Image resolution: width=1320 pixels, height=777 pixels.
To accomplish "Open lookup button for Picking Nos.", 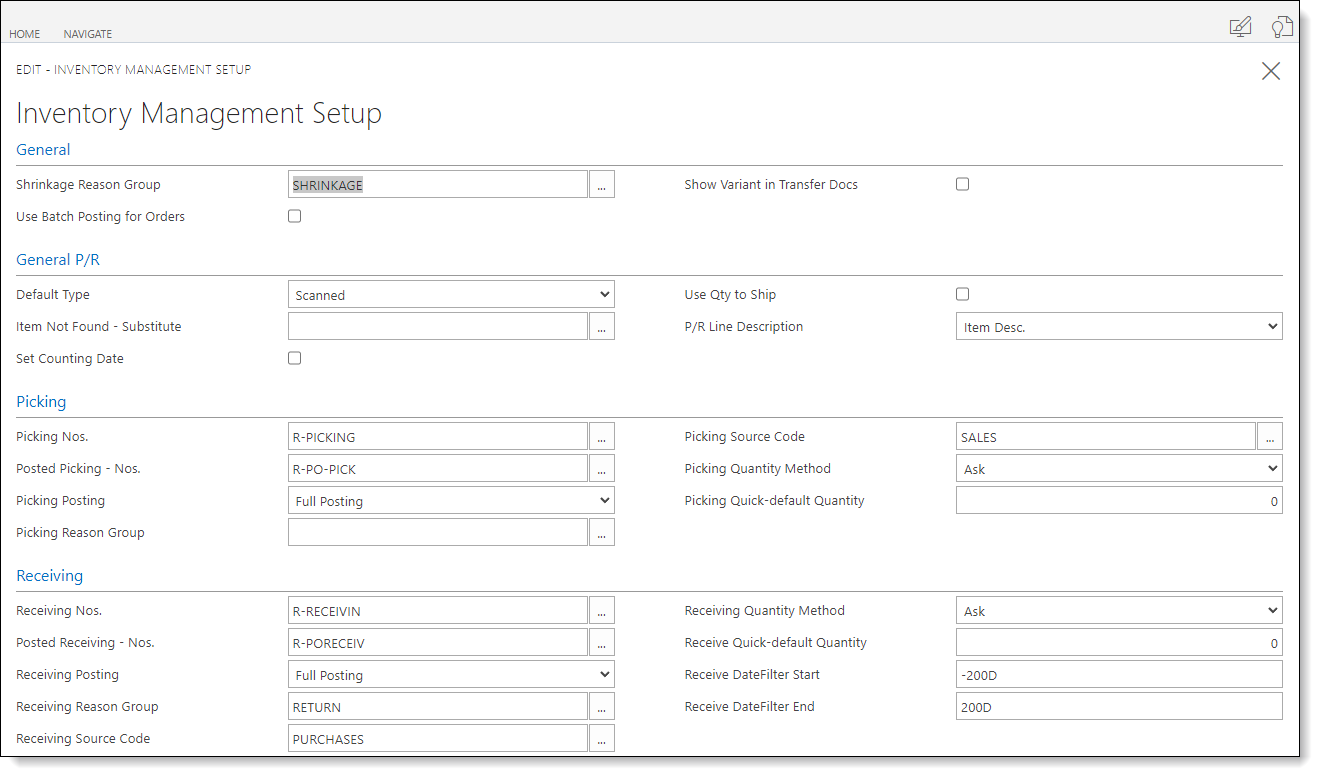I will click(601, 437).
